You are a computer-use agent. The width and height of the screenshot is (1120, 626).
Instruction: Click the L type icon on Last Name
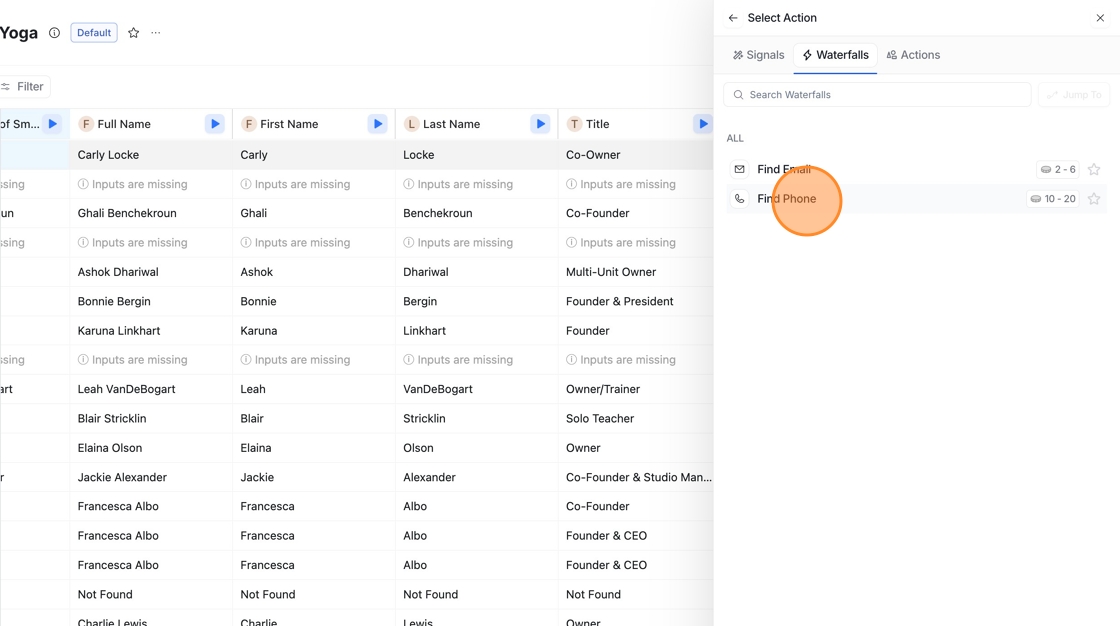pos(411,124)
